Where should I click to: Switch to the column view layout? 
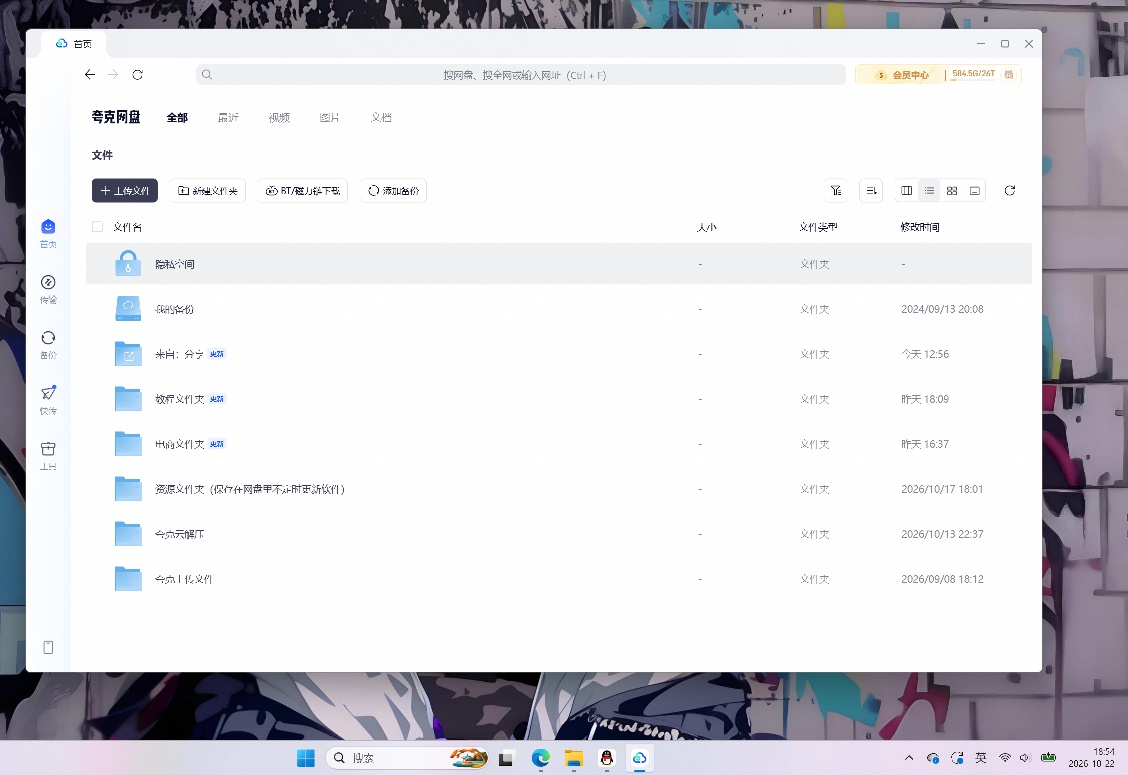[x=906, y=191]
